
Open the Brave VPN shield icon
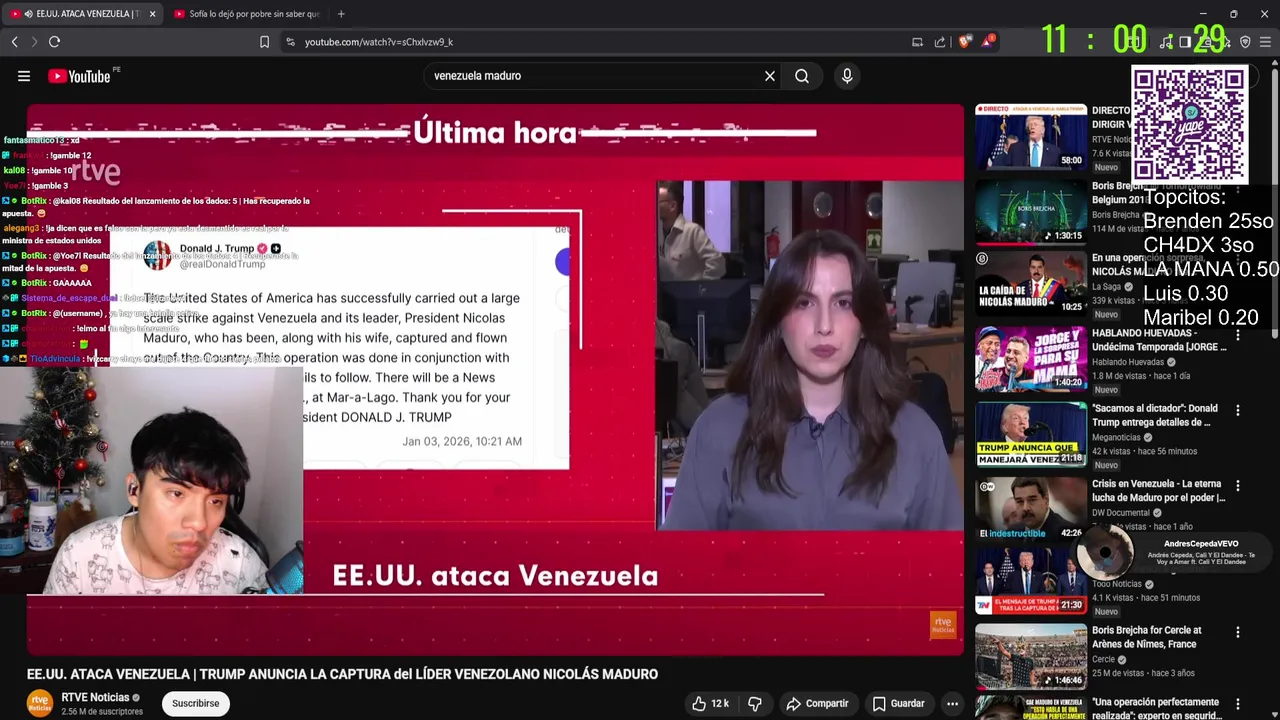point(1245,42)
